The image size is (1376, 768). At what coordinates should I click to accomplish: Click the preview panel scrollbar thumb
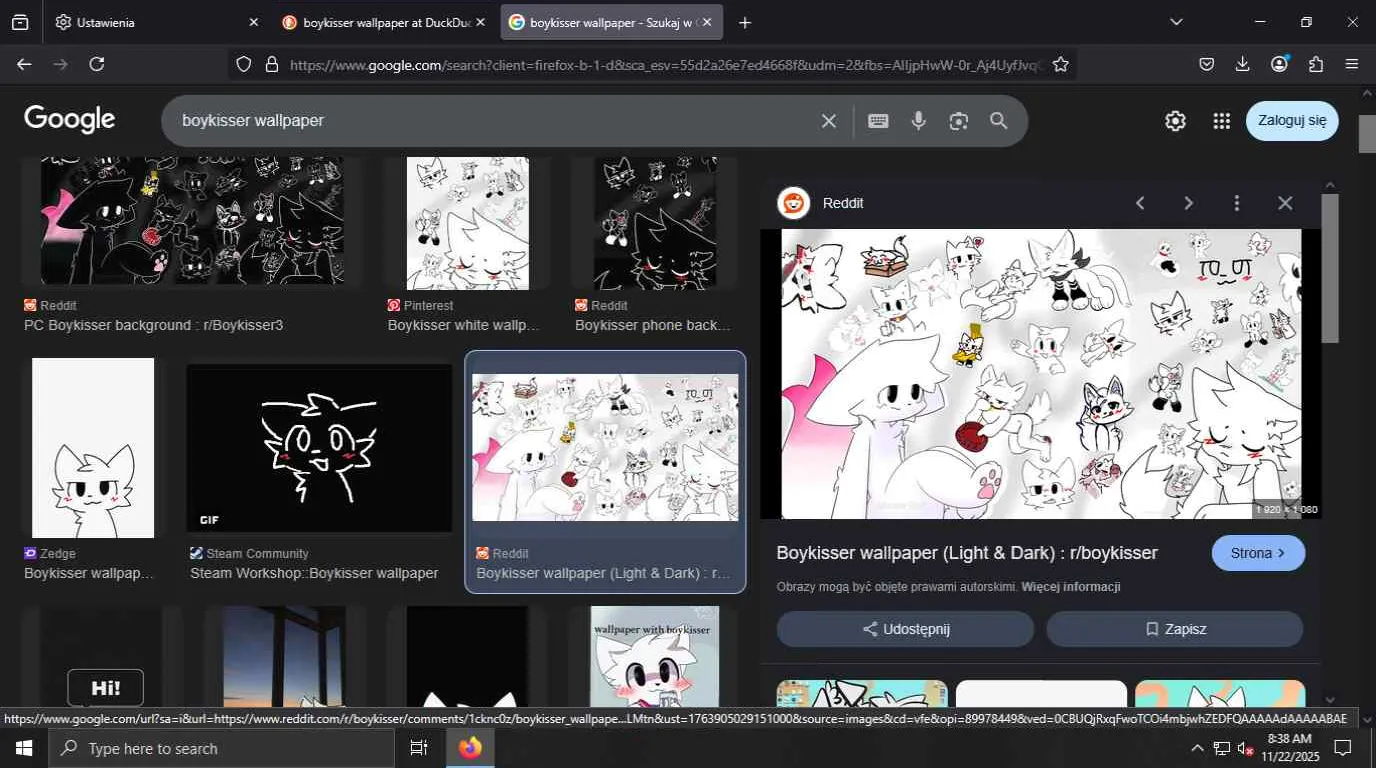coord(1330,268)
